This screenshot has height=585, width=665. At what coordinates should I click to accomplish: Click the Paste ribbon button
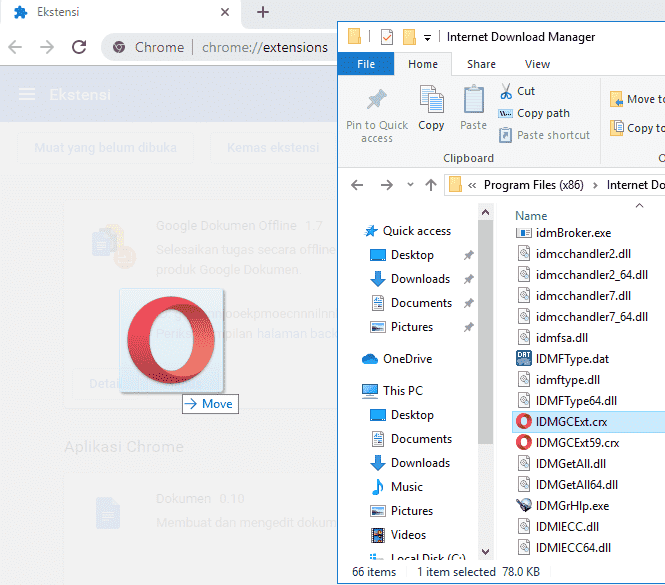point(473,108)
